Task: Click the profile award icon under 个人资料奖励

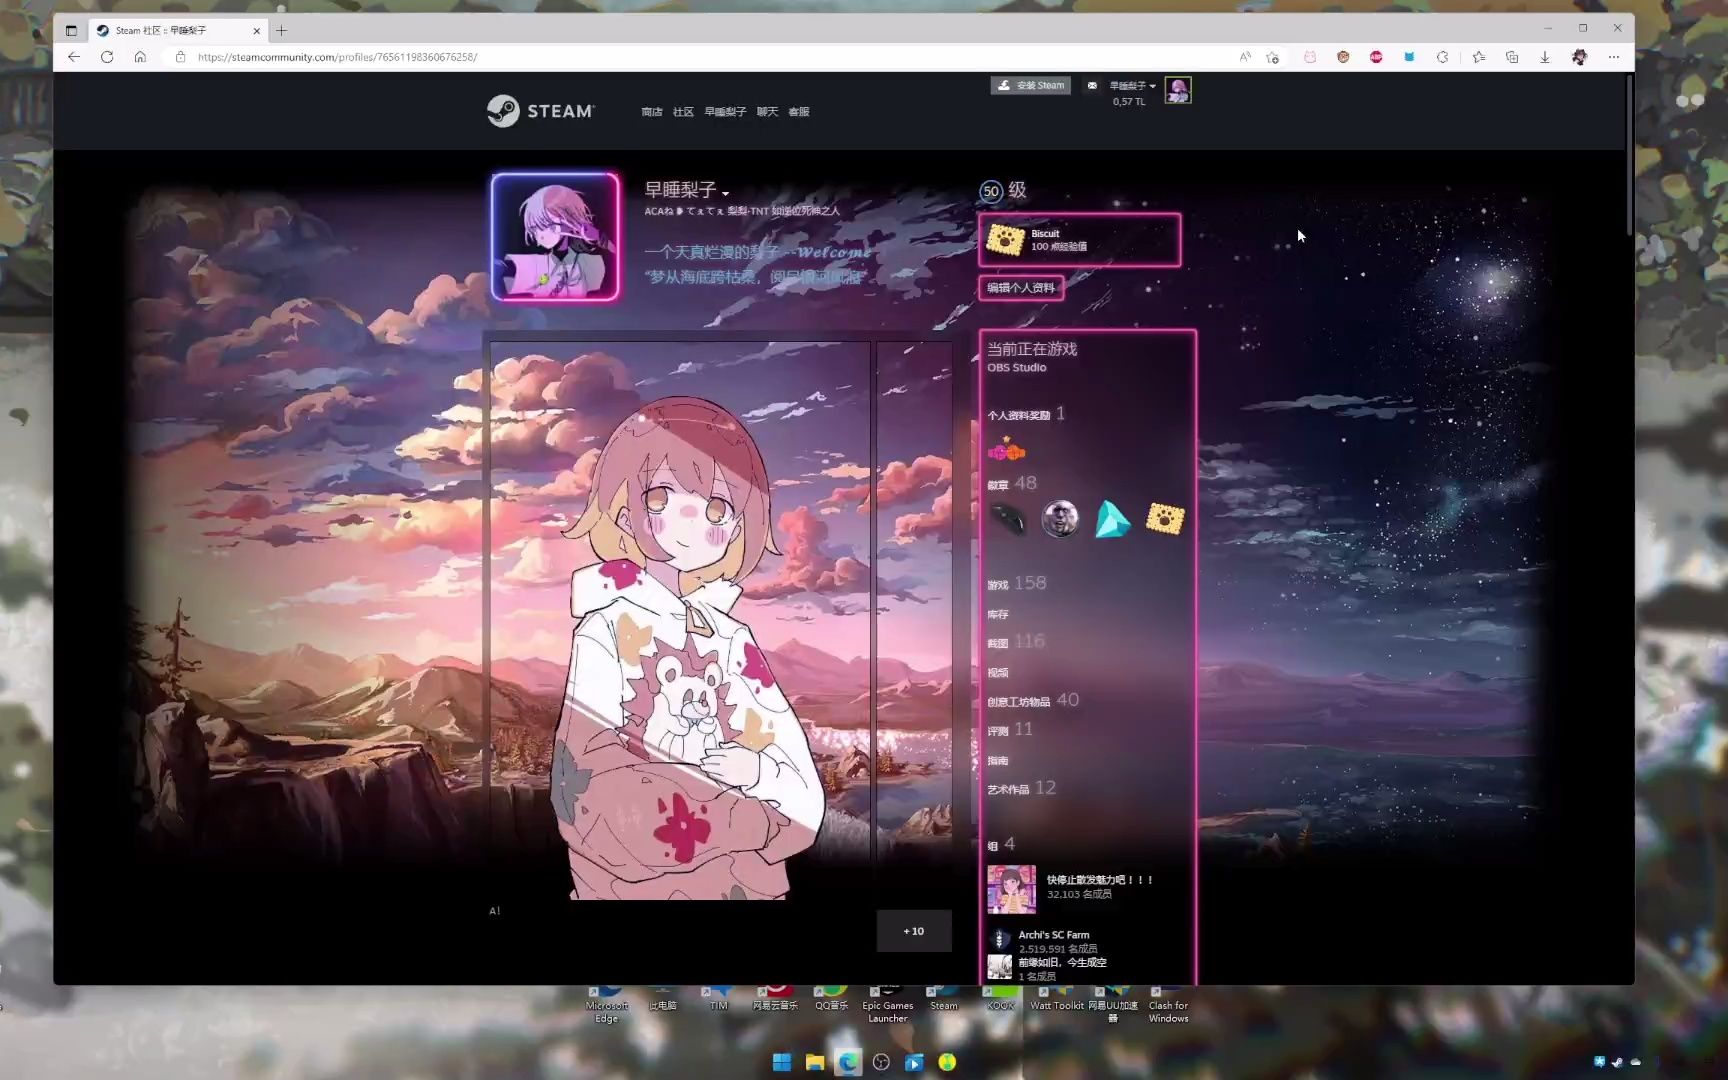Action: [1006, 450]
